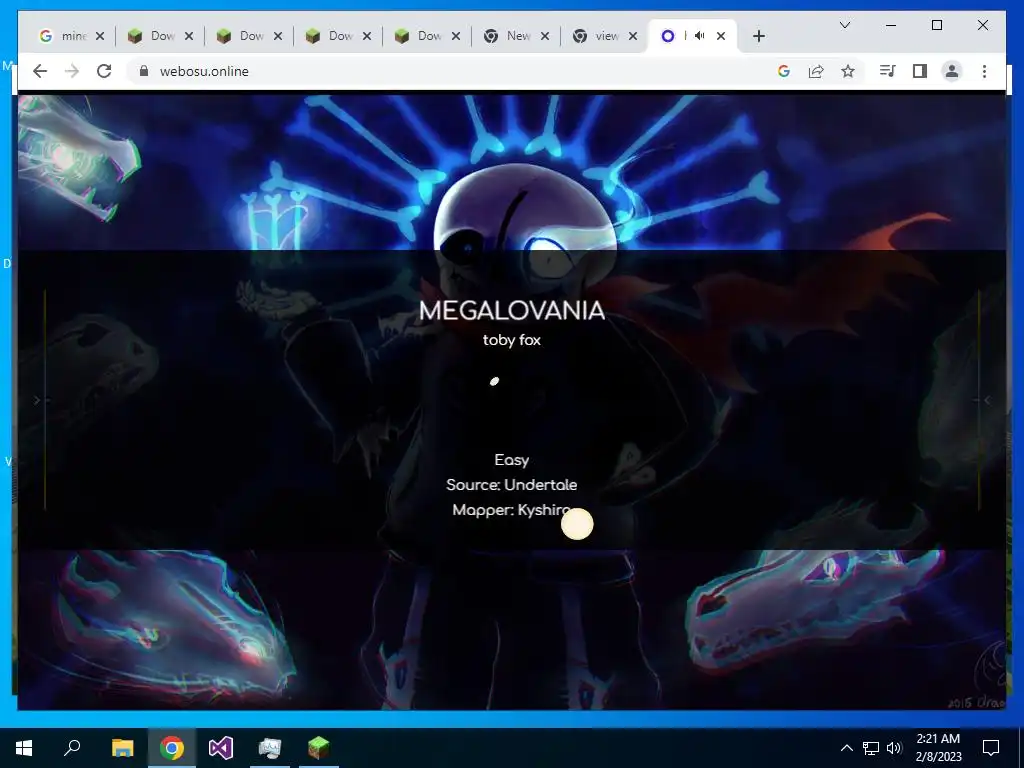Open the Minecraft grass block taskbar app

[x=319, y=748]
